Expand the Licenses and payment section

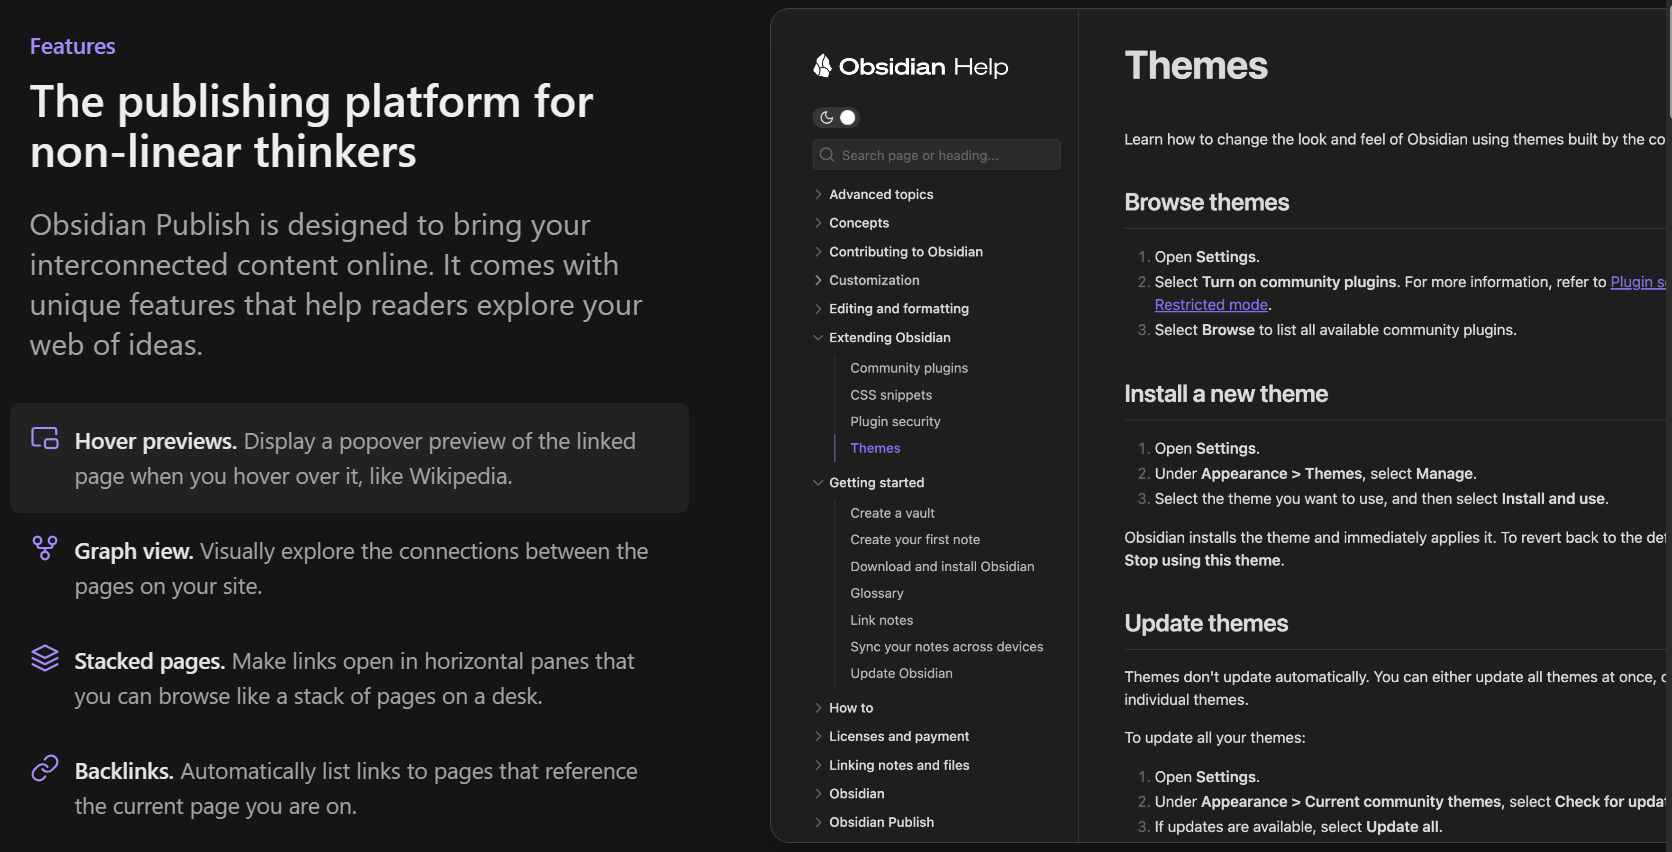[898, 737]
